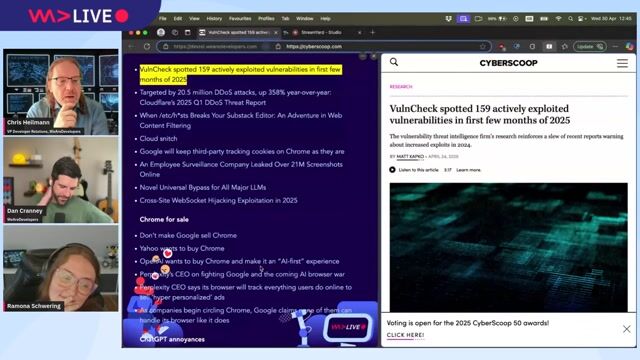Open the Tab menu
Viewport: 640px width, 360px height.
[285, 19]
